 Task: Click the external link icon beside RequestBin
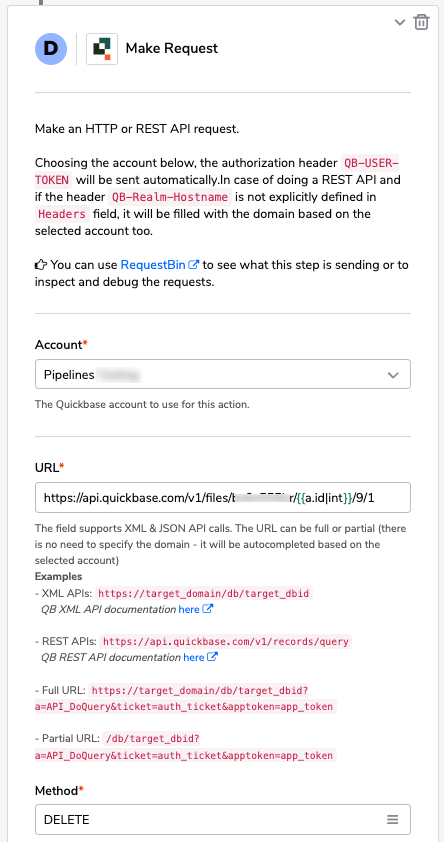click(x=194, y=265)
